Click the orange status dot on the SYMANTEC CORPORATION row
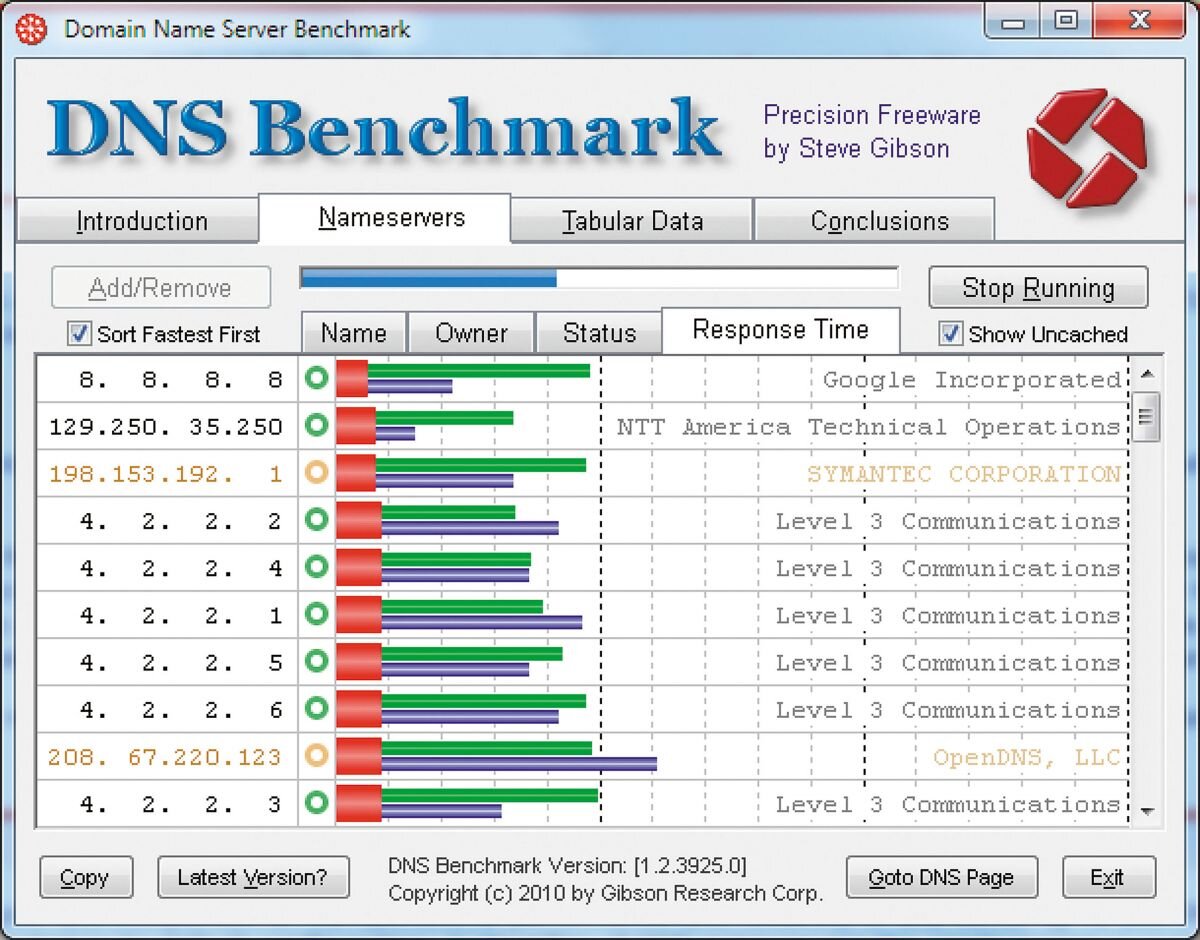 coord(318,474)
